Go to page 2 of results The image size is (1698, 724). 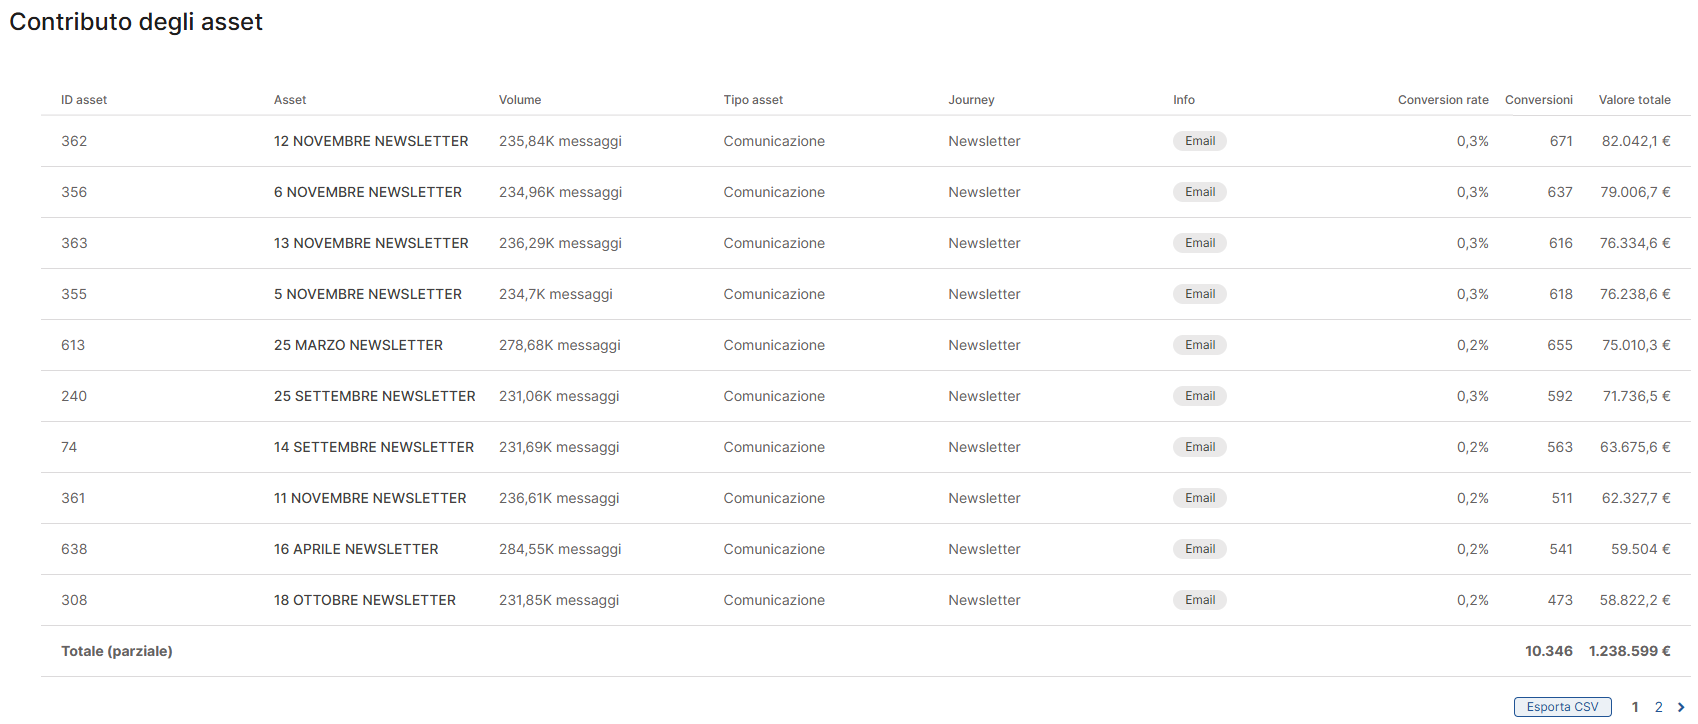click(x=1658, y=707)
